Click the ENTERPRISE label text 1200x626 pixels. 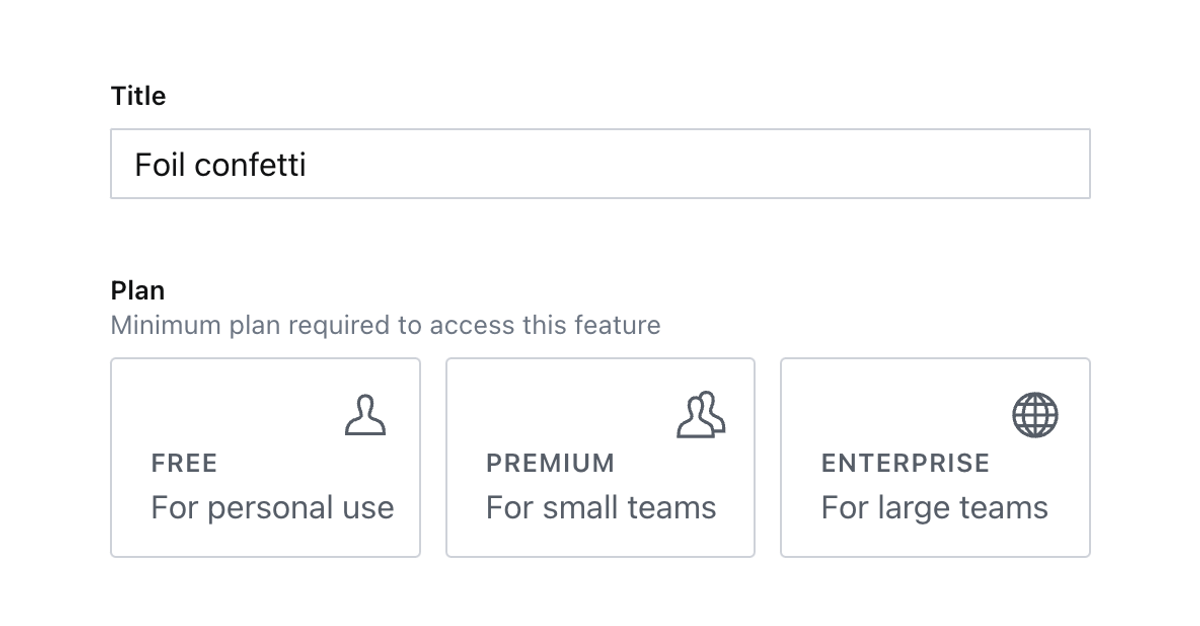904,462
